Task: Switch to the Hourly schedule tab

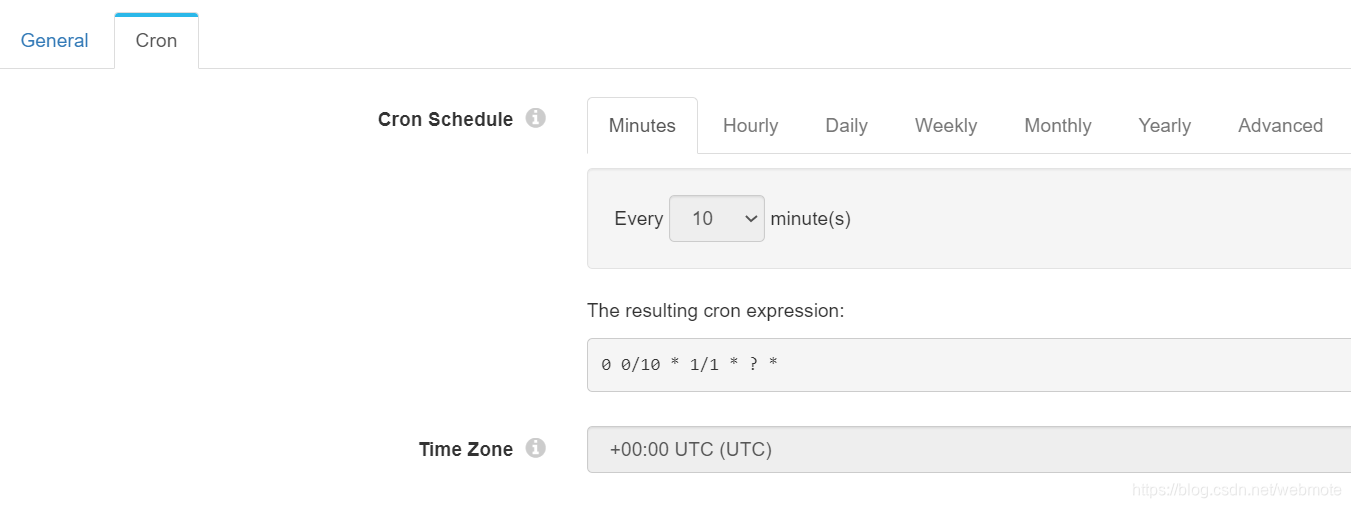Action: (750, 126)
